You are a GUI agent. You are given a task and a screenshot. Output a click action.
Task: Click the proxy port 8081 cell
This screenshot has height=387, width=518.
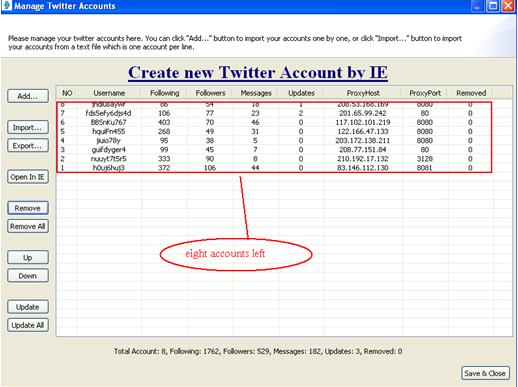click(425, 168)
